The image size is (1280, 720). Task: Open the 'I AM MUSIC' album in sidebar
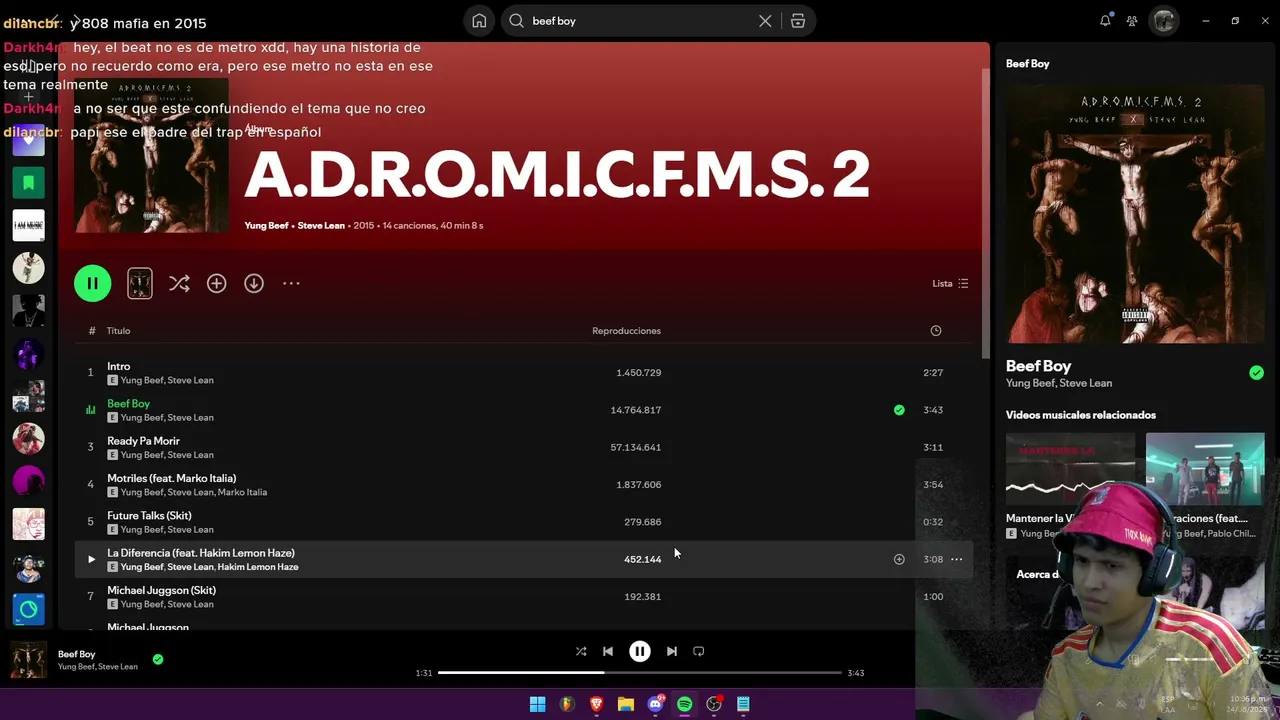coord(28,225)
